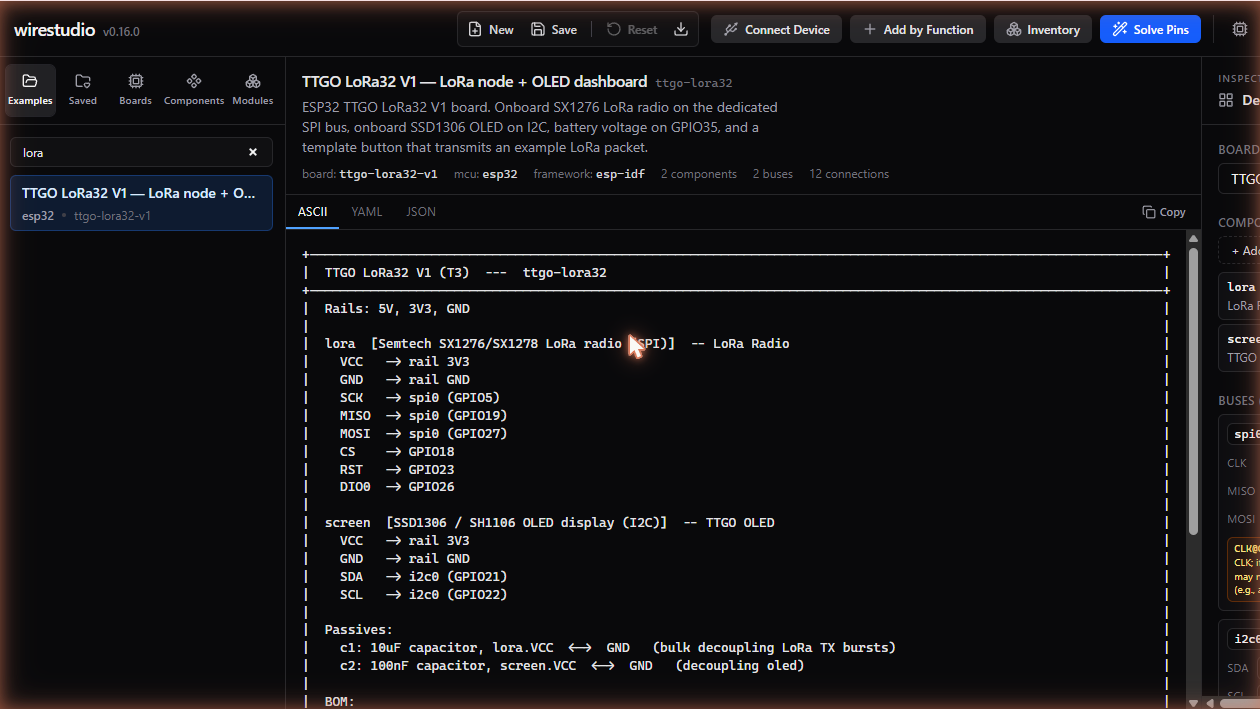The height and width of the screenshot is (709, 1260).
Task: Click the 'ttgo-lora32' id beside the title
Action: click(x=693, y=83)
